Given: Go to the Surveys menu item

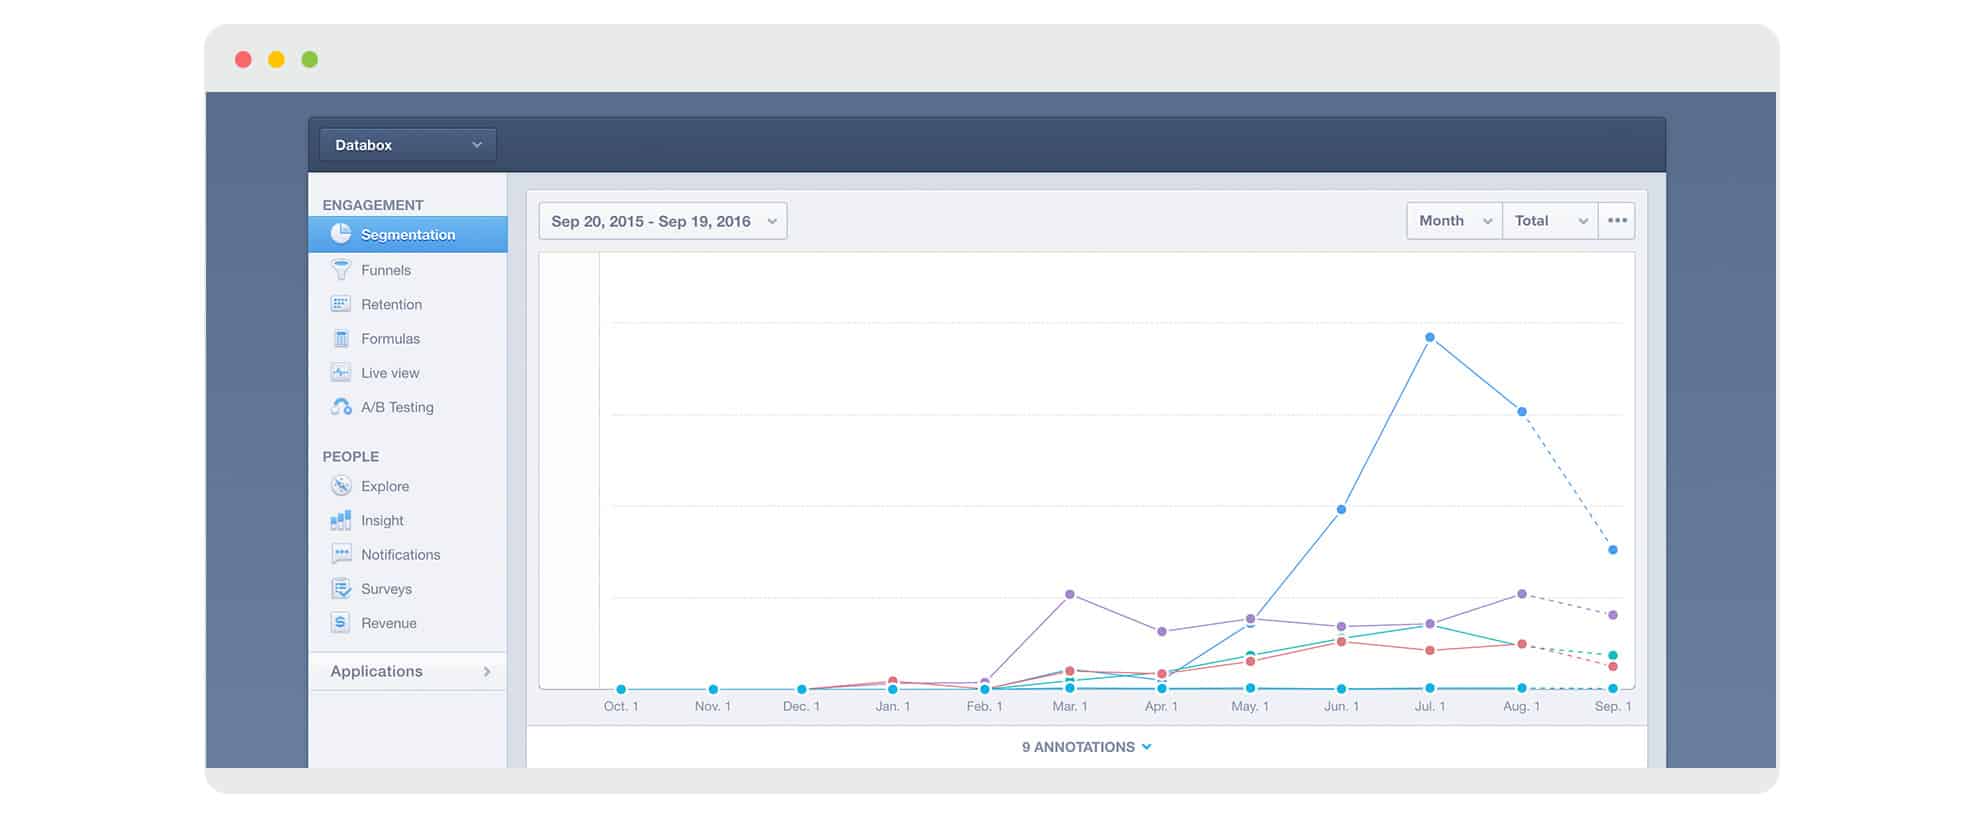Looking at the screenshot, I should coord(386,589).
